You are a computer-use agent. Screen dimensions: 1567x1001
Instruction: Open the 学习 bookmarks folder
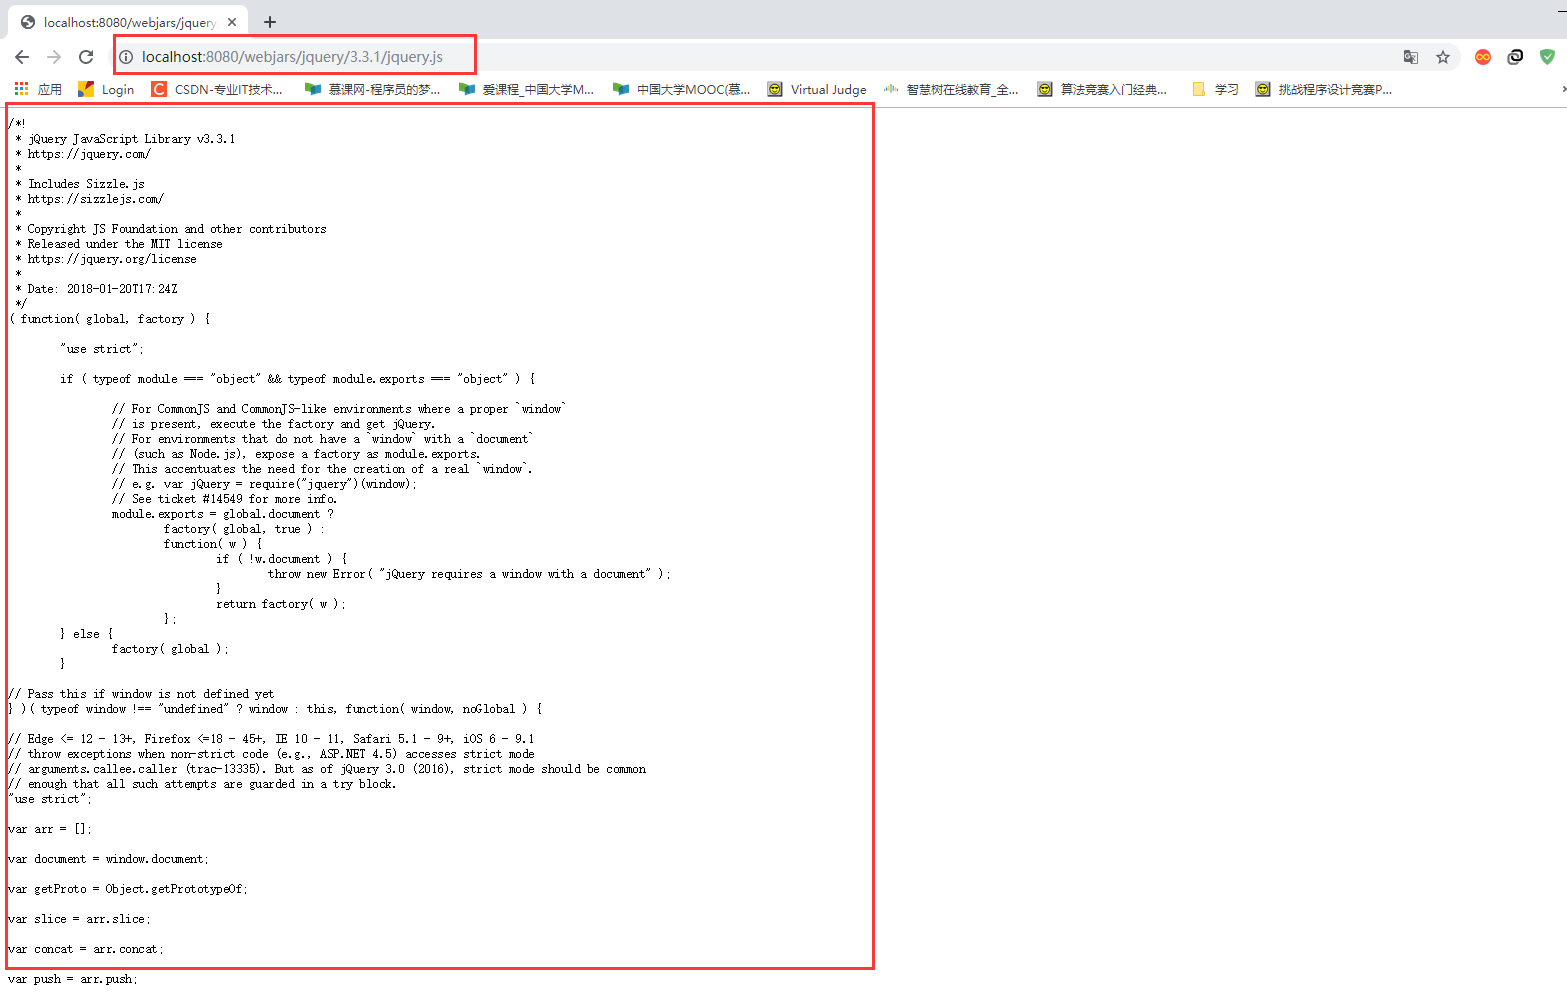[x=1215, y=89]
